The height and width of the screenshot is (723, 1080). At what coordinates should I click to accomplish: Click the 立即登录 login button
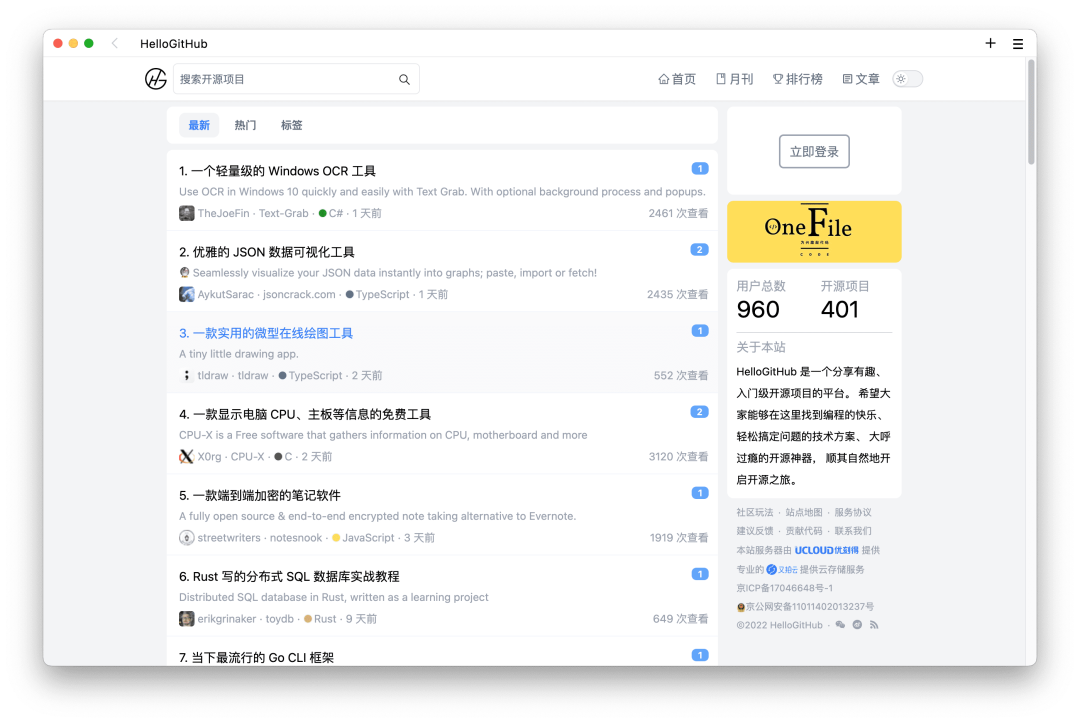tap(814, 151)
